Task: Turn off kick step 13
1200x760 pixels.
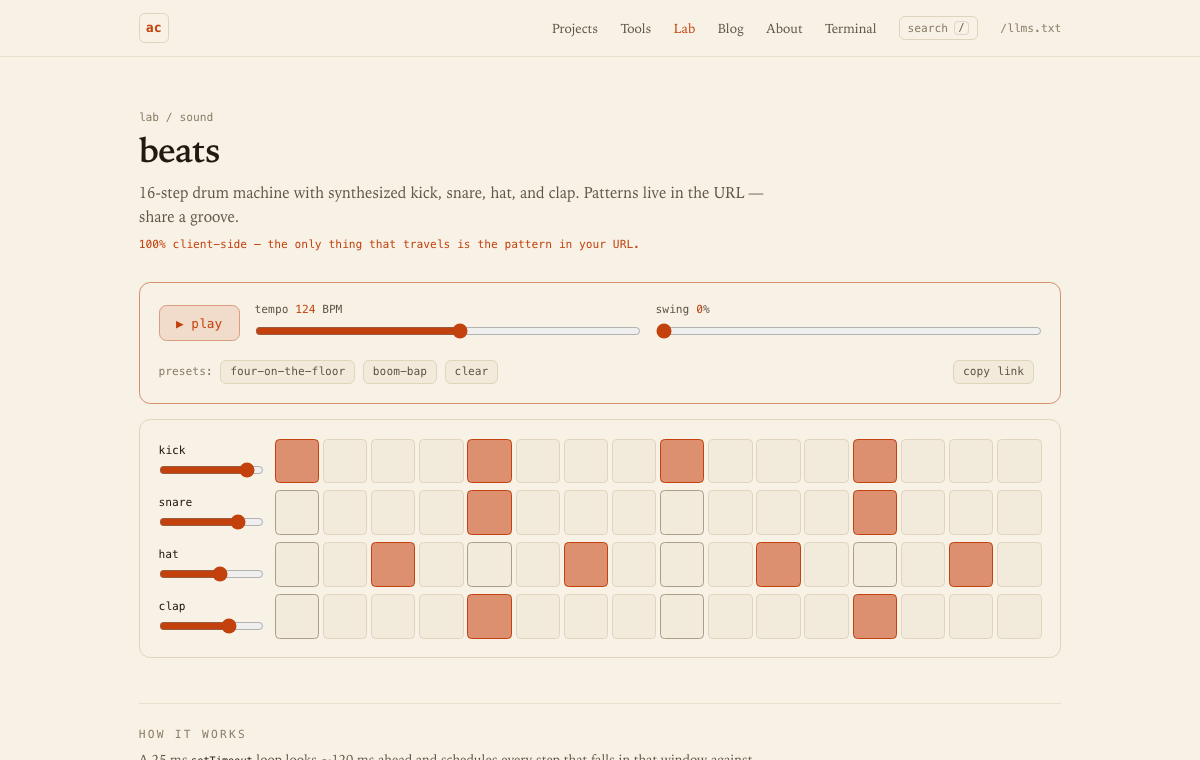Action: 875,461
